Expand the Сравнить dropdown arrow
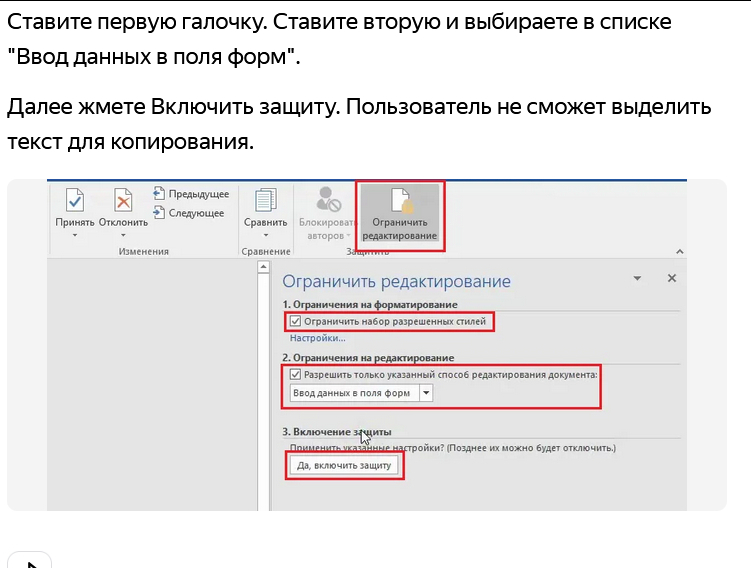Viewport: 751px width, 568px height. [265, 235]
